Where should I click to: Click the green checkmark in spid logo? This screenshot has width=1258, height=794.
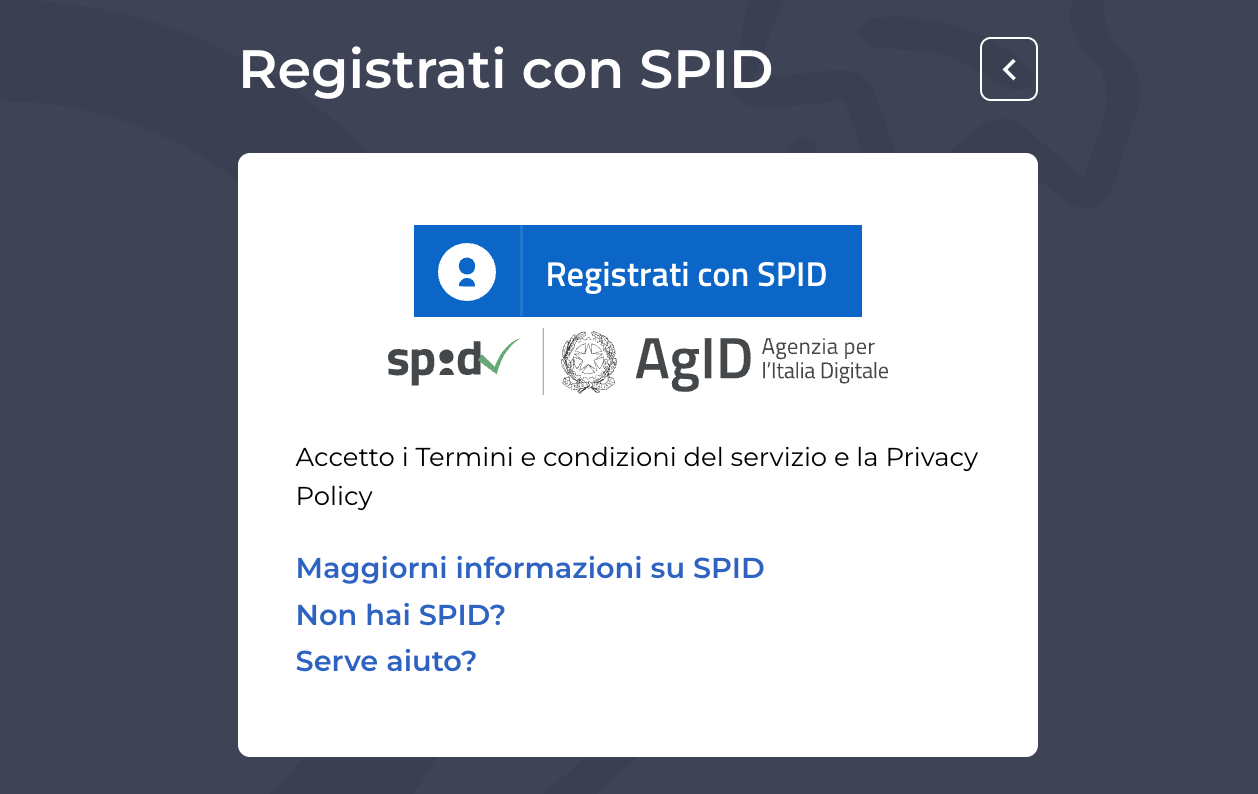tap(499, 356)
